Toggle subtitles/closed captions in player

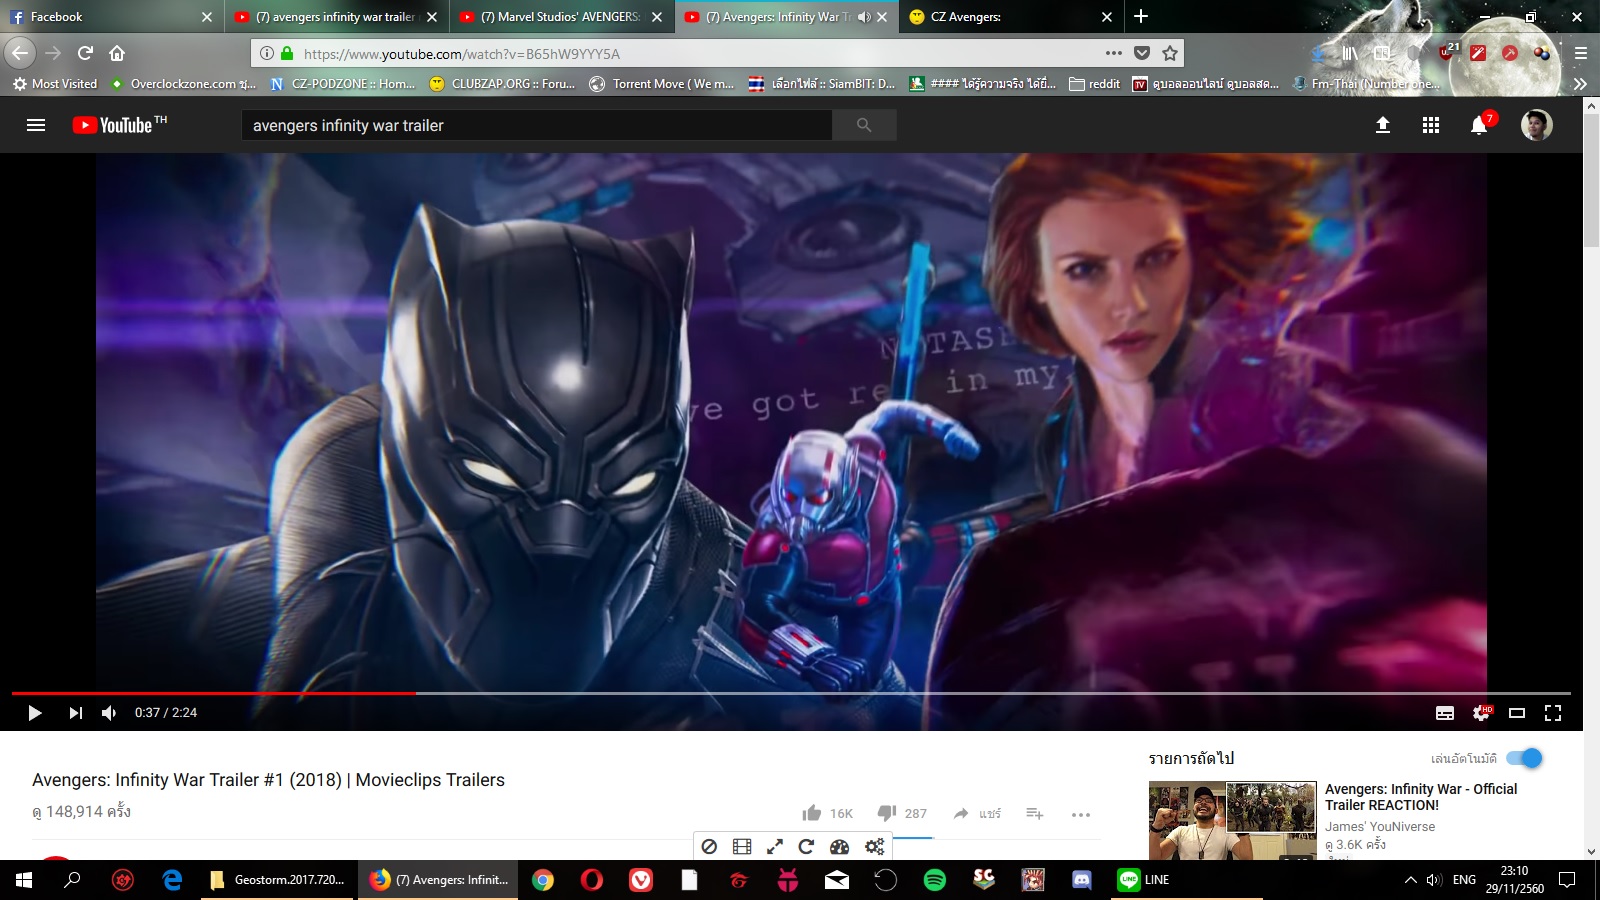1445,713
